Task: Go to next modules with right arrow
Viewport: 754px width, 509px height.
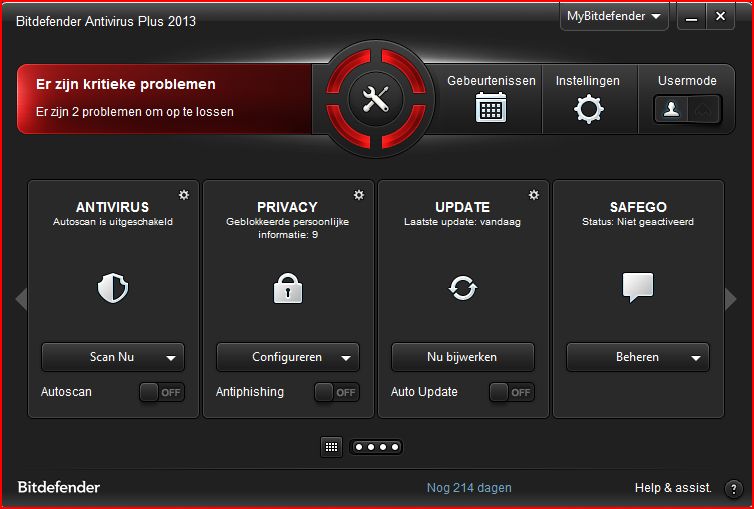Action: 730,299
